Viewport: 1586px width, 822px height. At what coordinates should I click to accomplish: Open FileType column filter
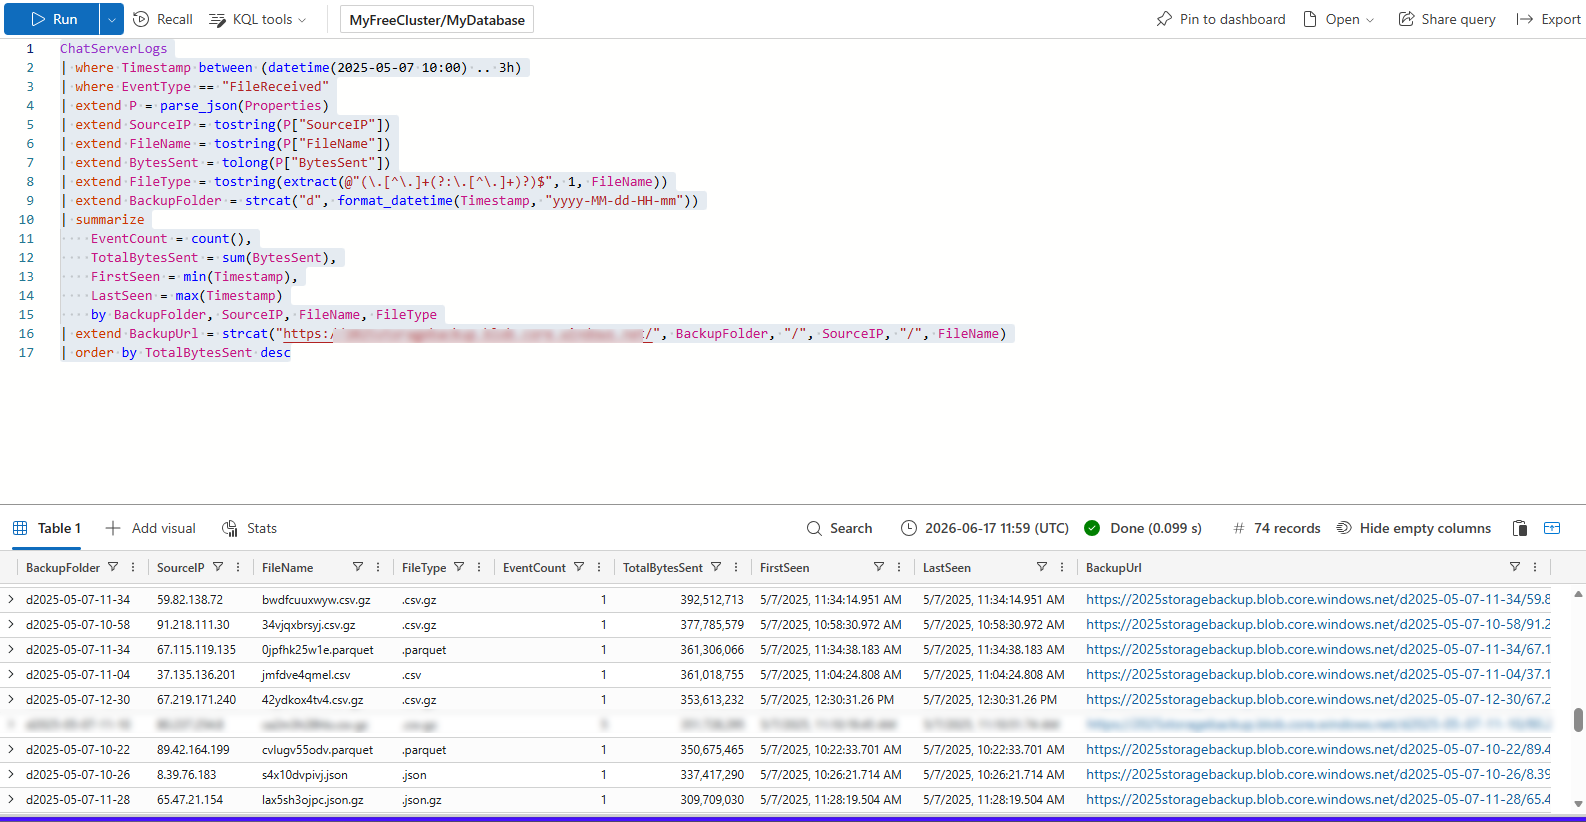point(459,567)
